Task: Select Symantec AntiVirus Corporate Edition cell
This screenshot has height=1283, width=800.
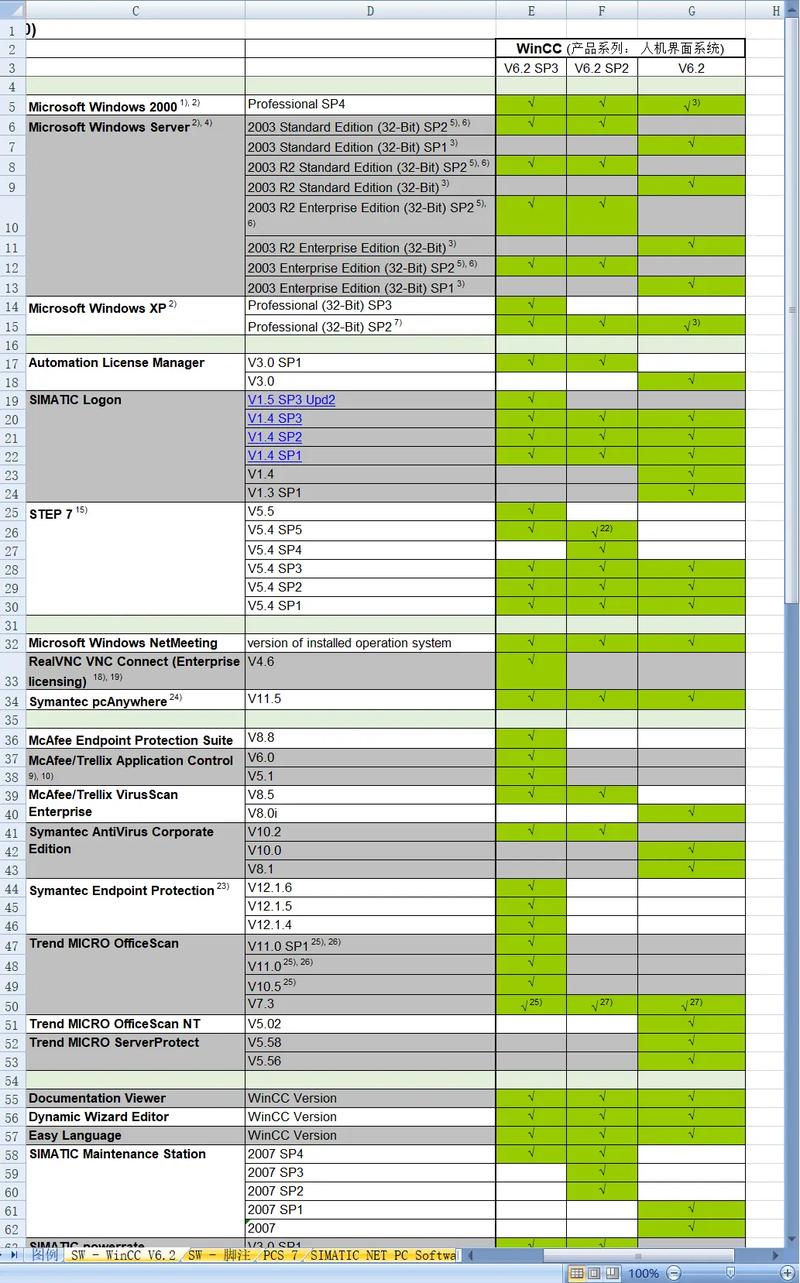Action: [135, 850]
